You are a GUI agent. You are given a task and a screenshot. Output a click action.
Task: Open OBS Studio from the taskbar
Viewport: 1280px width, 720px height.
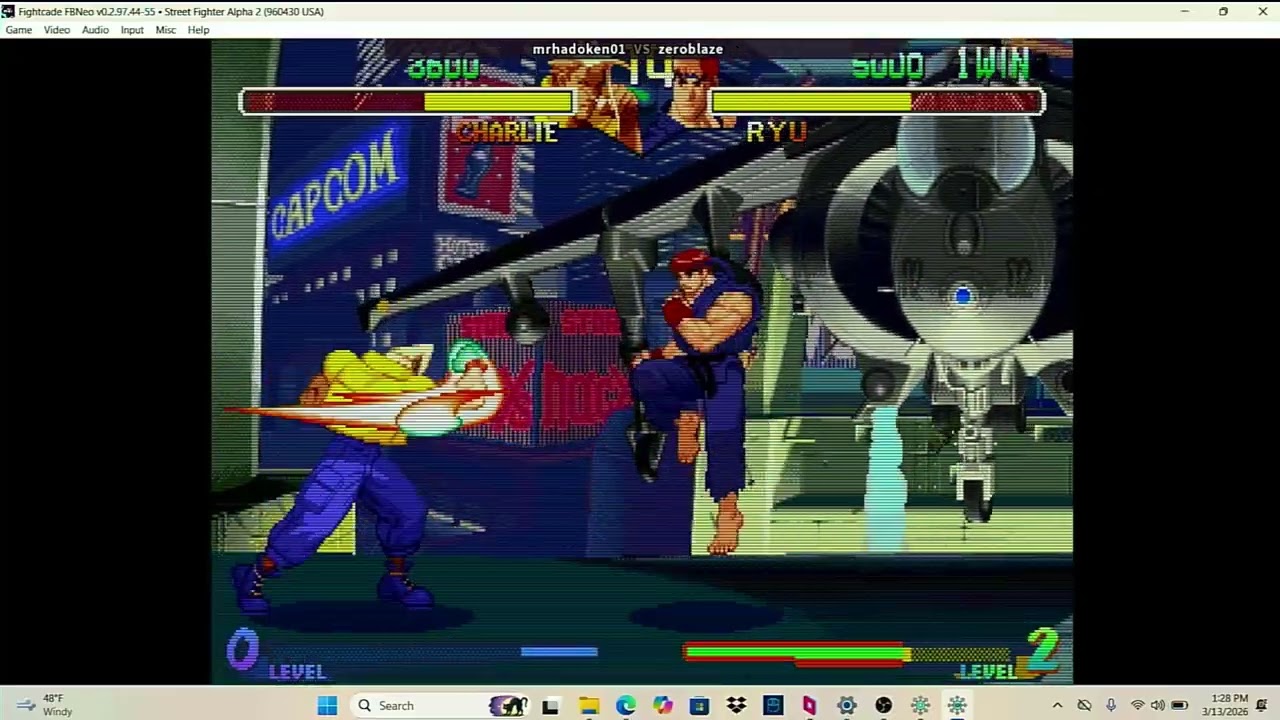[x=884, y=706]
